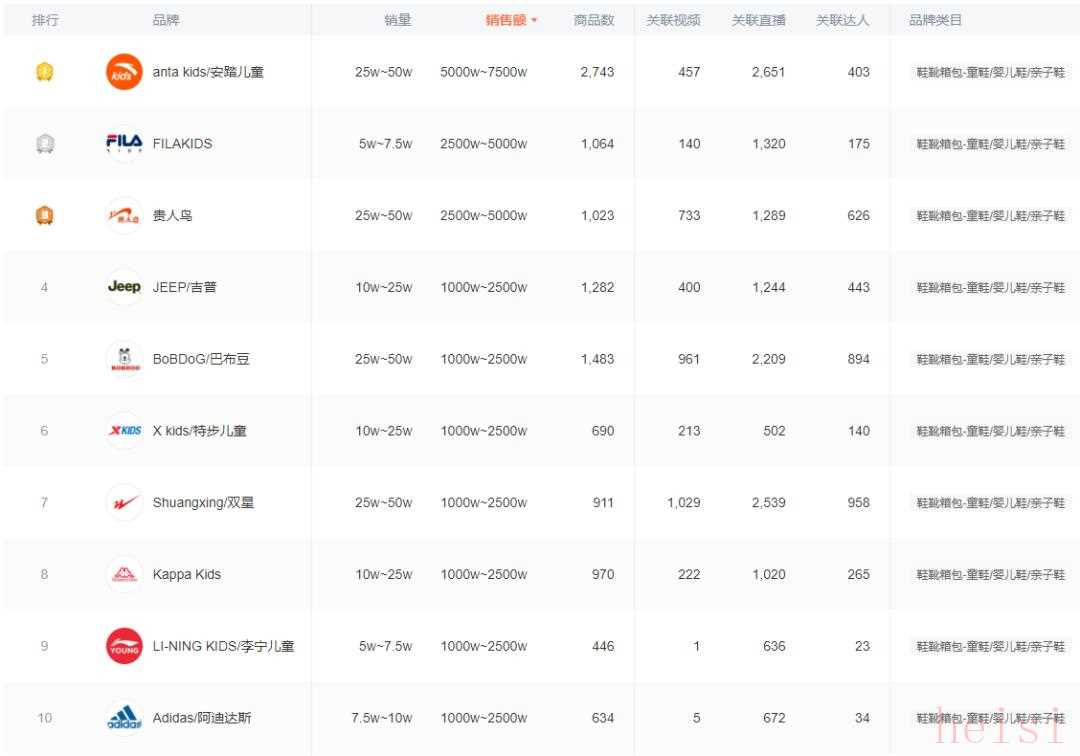Click the 商品数 column header

click(594, 20)
